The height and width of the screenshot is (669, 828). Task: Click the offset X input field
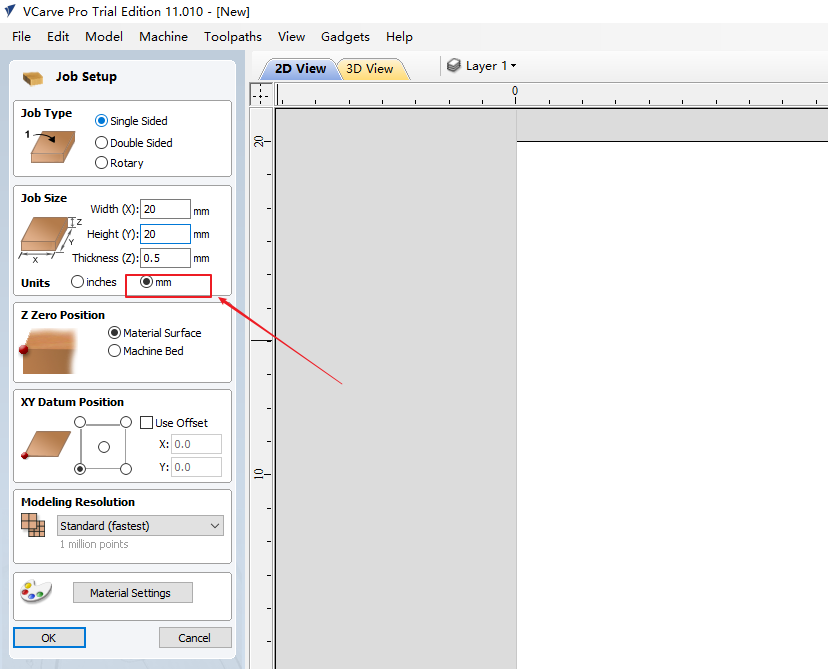click(196, 444)
